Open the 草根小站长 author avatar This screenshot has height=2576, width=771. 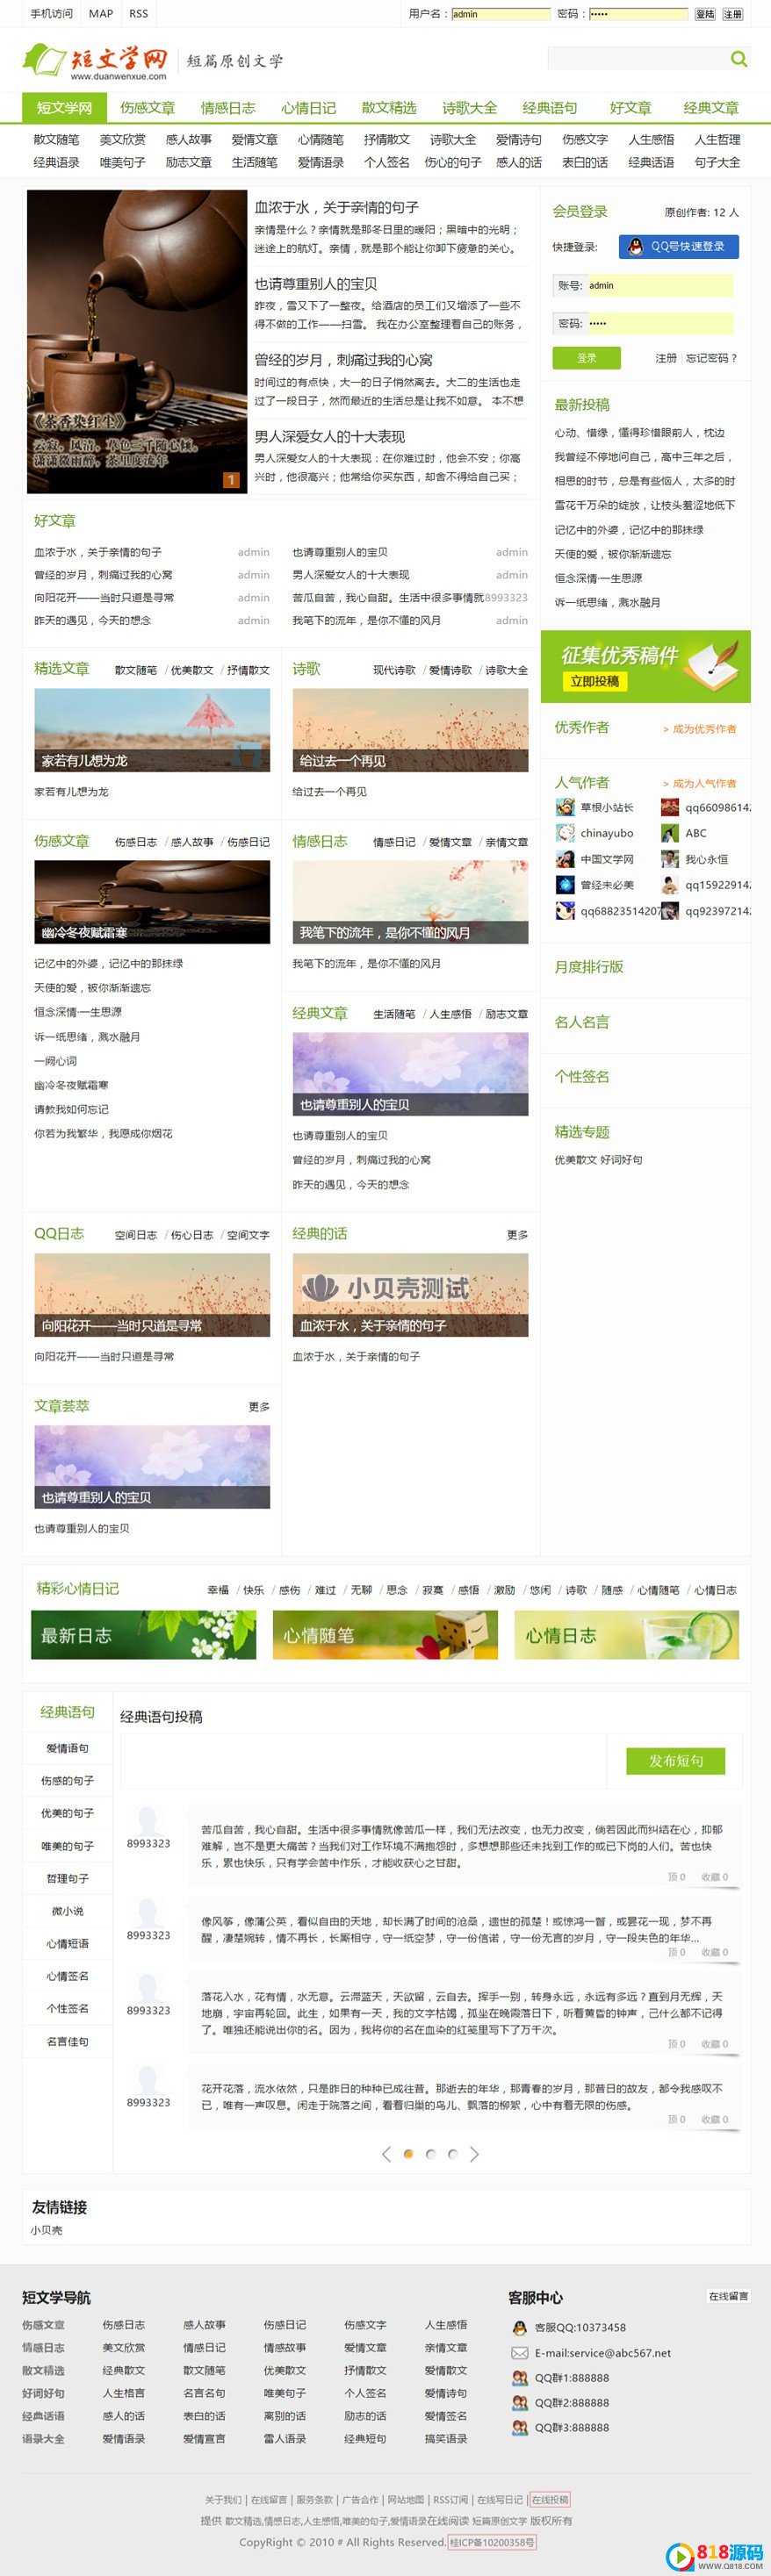[x=565, y=807]
